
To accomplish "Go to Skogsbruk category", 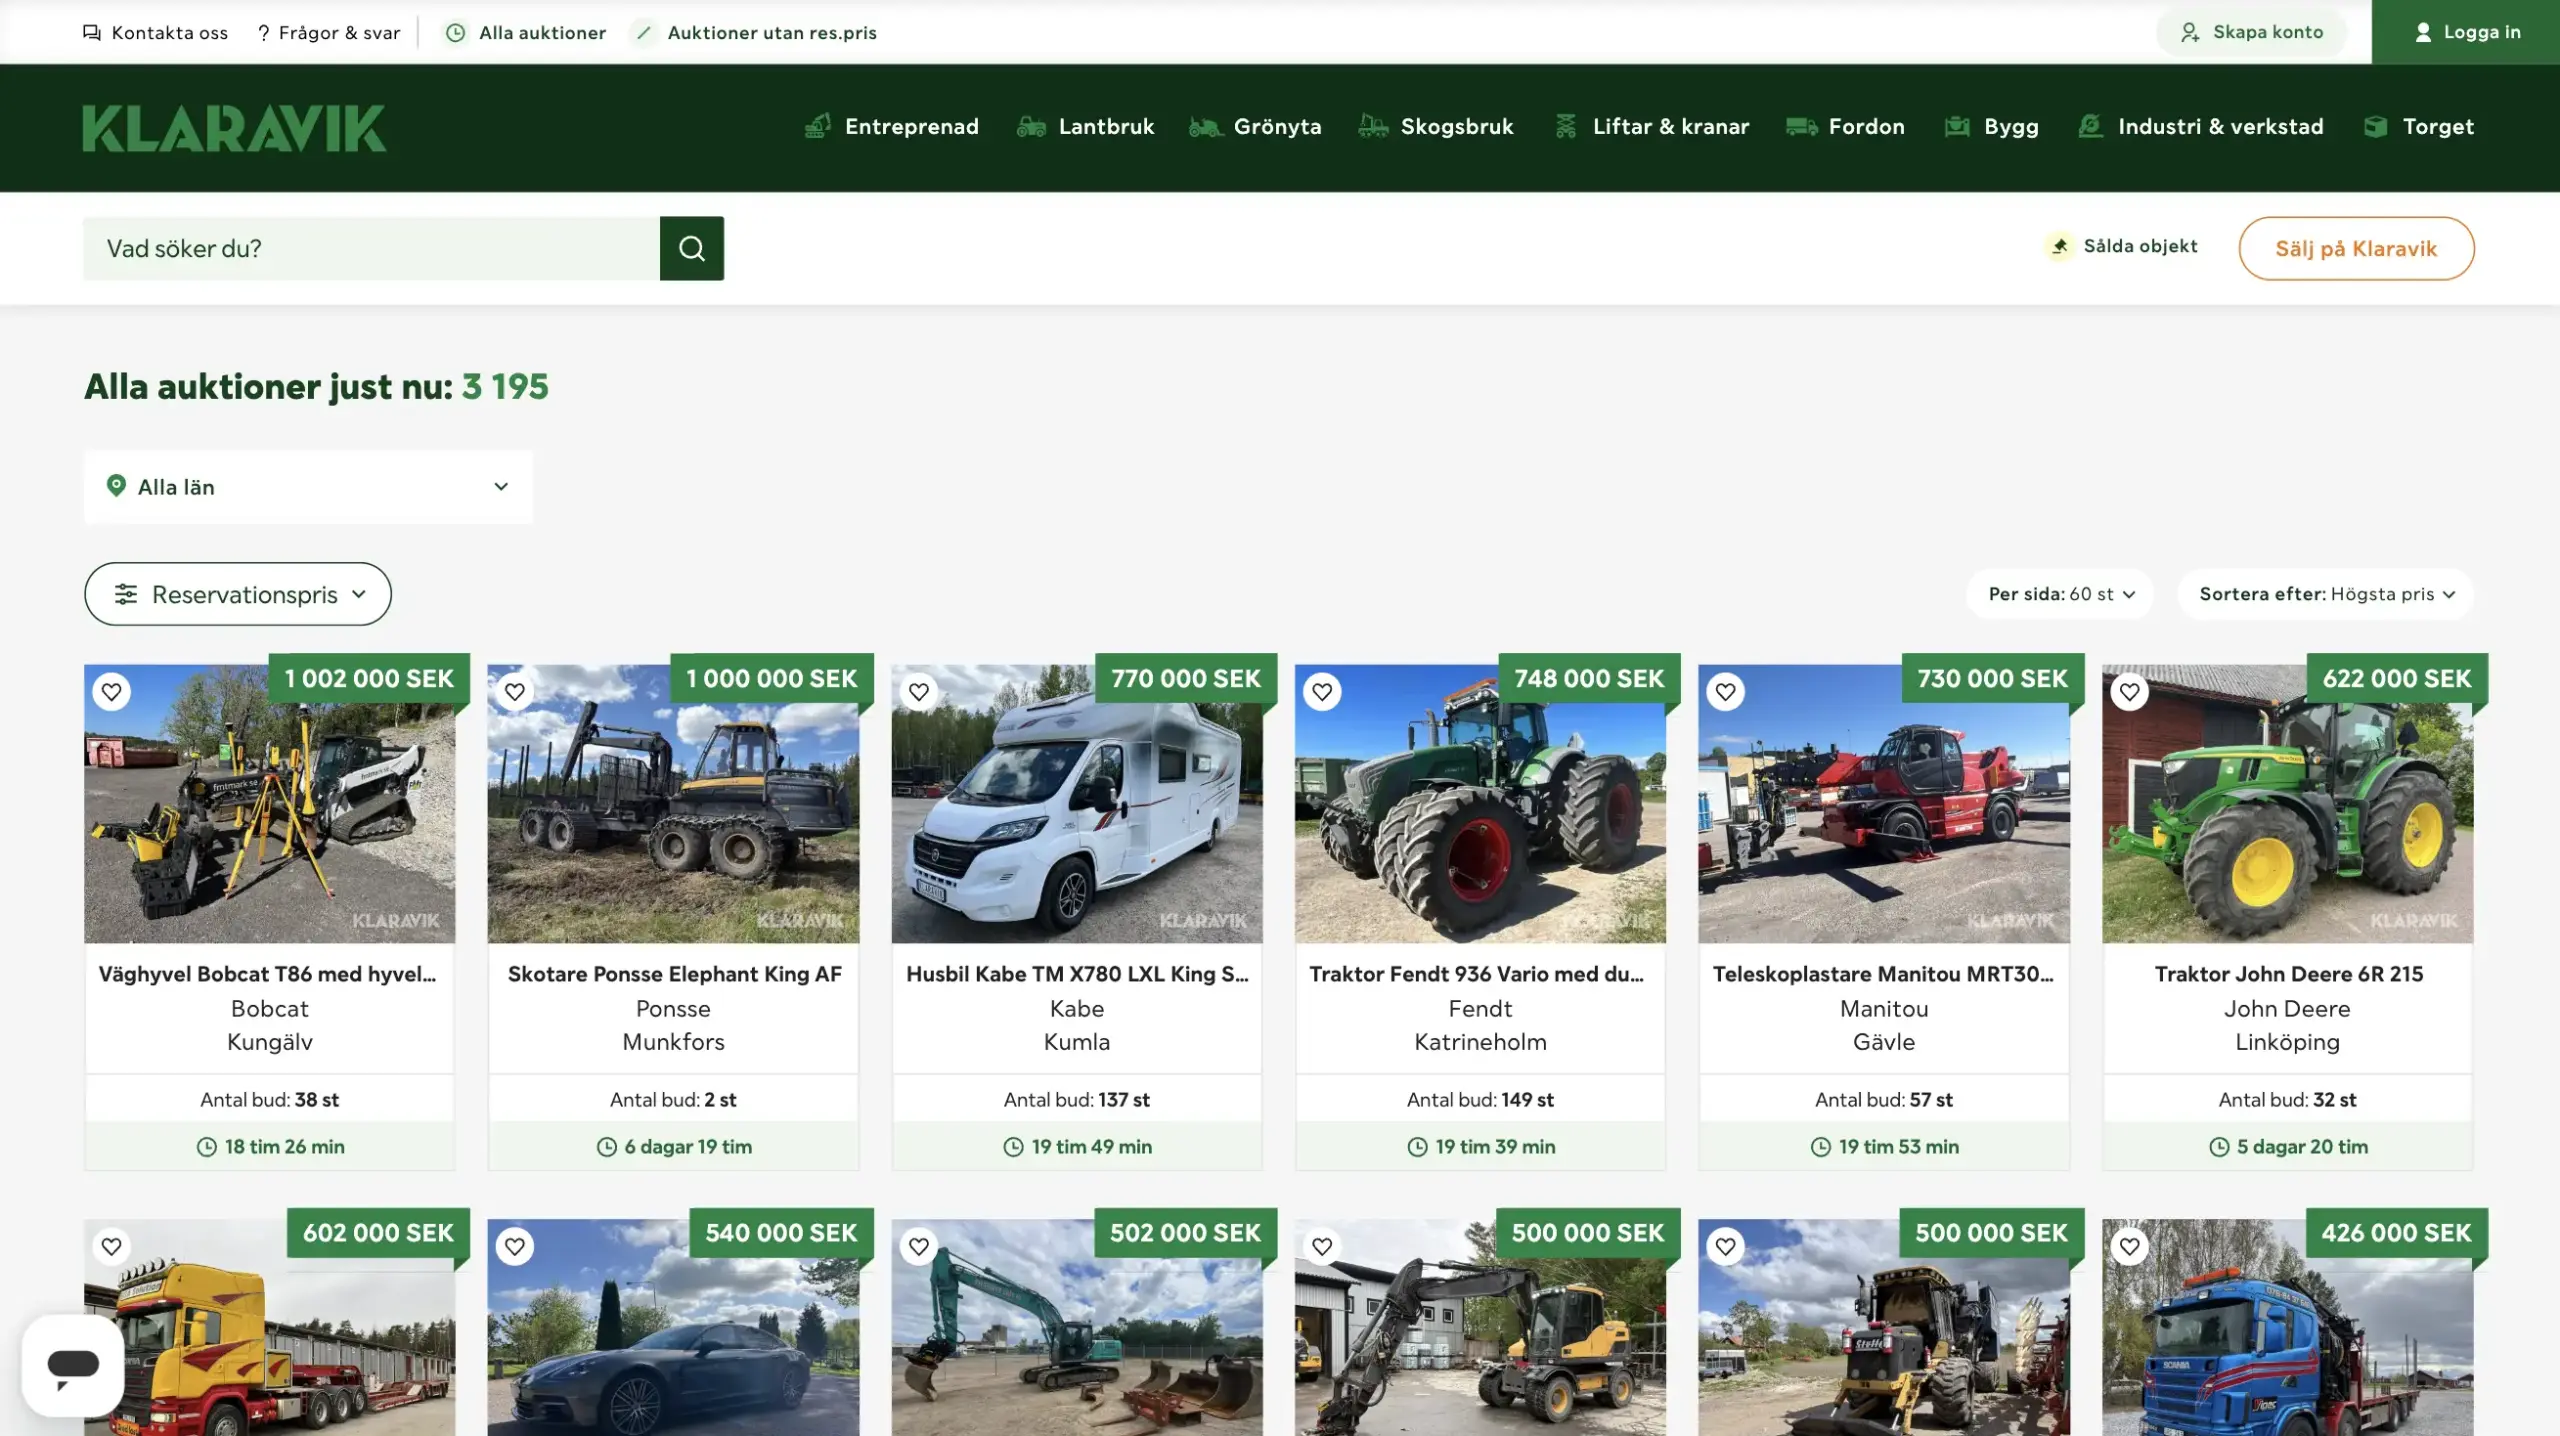I will [x=1436, y=127].
